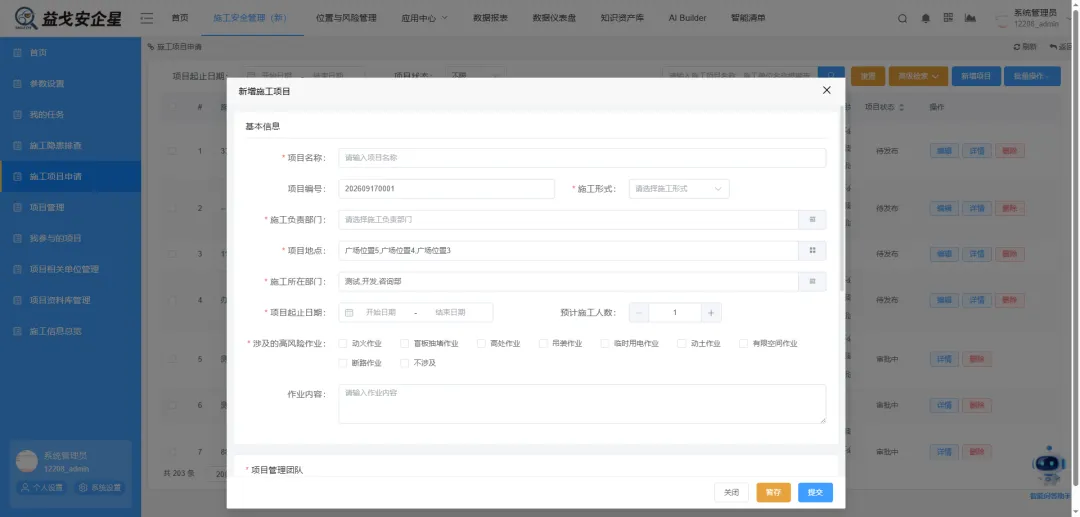1080x517 pixels.
Task: Click the 首页 icon in left sidebar
Action: [18, 52]
